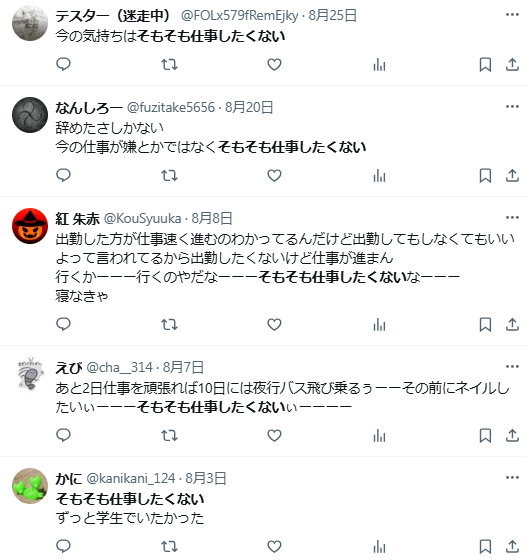Retweet えび's post
The width and height of the screenshot is (527, 560).
[169, 436]
